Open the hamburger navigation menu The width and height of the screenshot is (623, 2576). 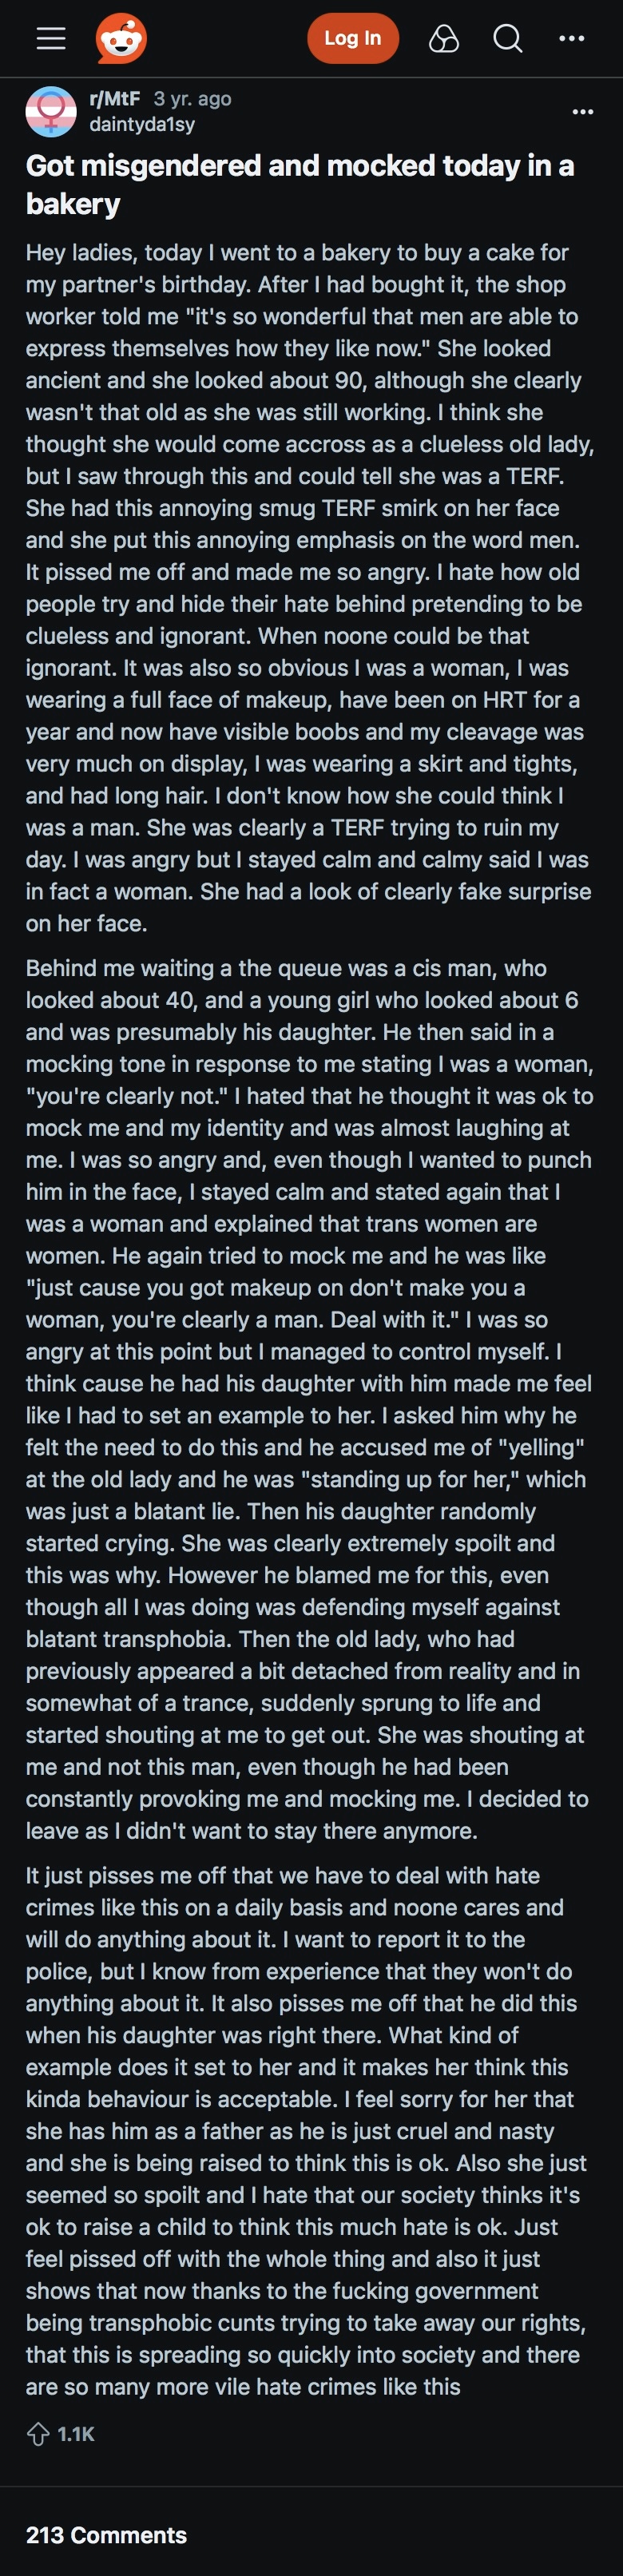tap(51, 39)
